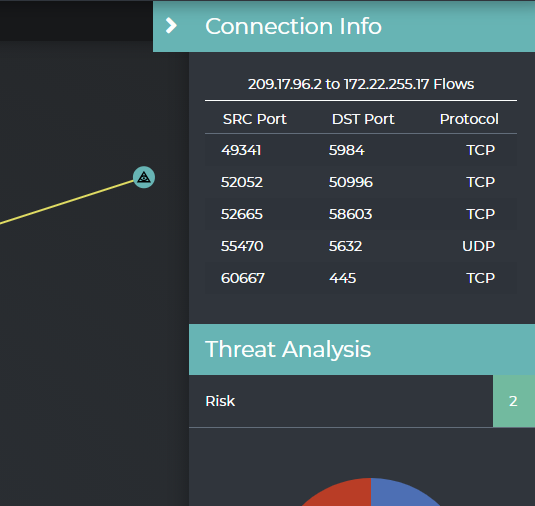The image size is (535, 506).
Task: Select source port 49341 cell
Action: (x=241, y=150)
